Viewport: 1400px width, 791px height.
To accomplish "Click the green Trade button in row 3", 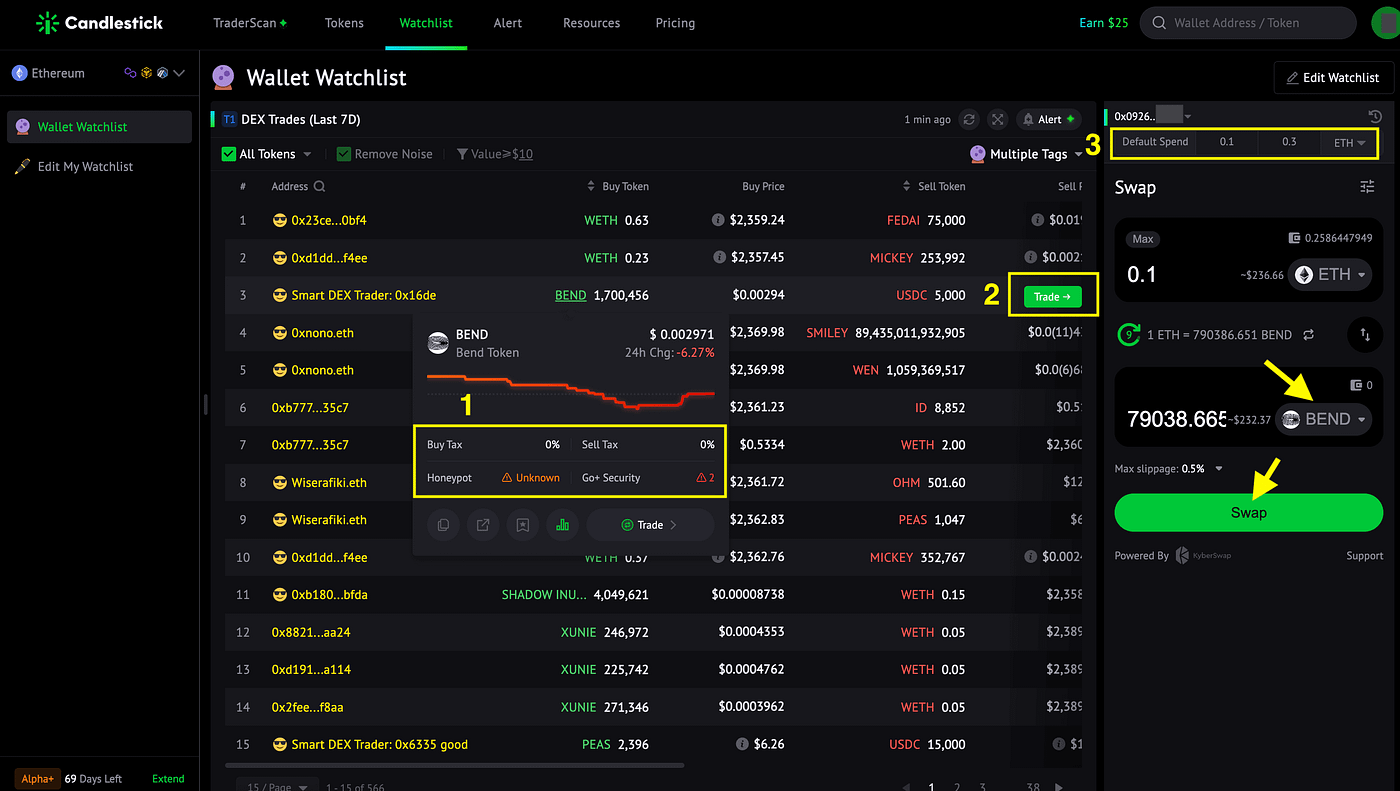I will (x=1052, y=297).
